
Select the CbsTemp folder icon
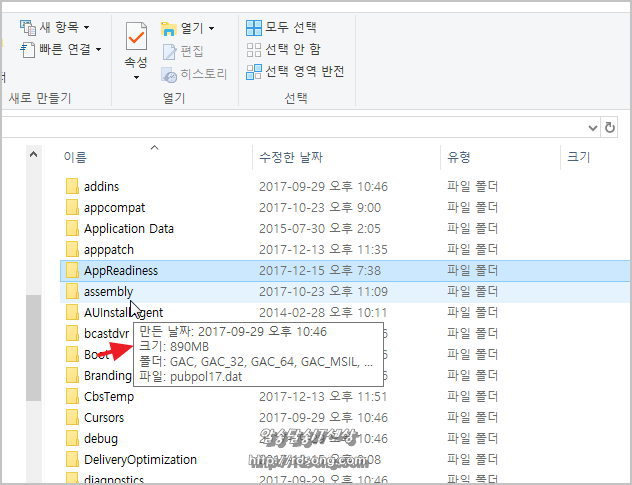pyautogui.click(x=73, y=396)
